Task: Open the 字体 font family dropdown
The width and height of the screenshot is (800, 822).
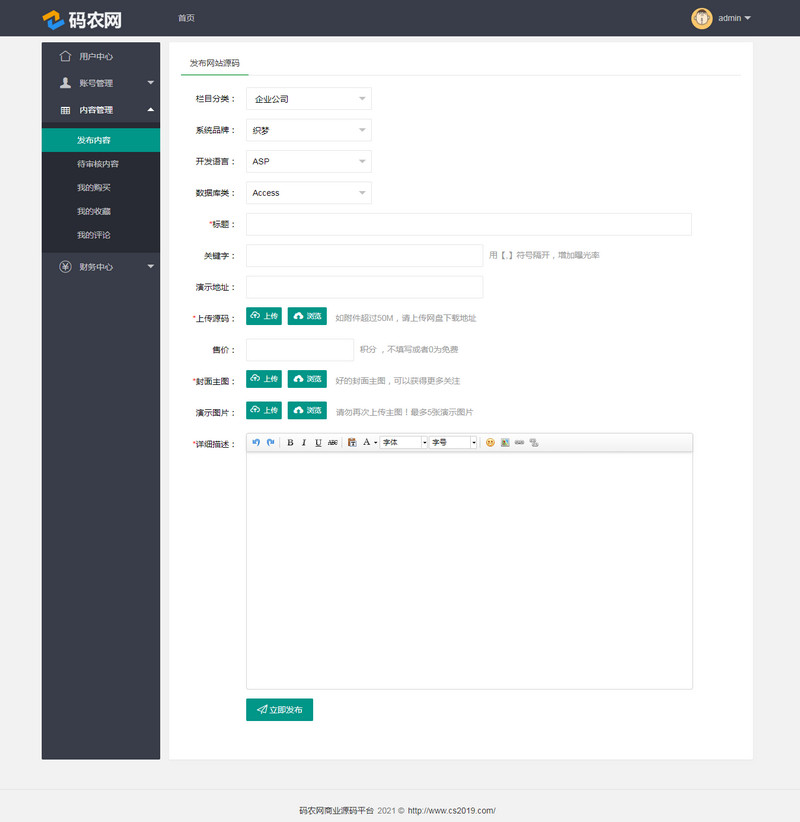Action: [404, 442]
